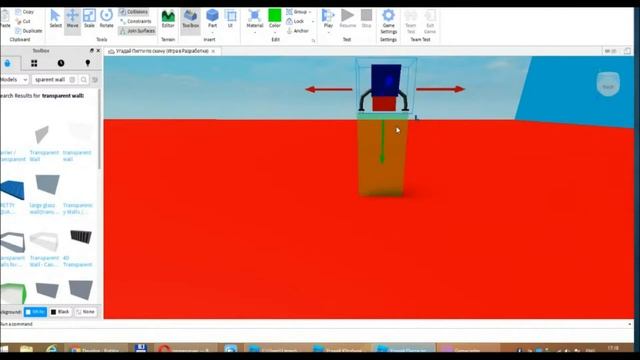This screenshot has height=360, width=640.
Task: Open the Group dropdown arrow
Action: tap(310, 12)
